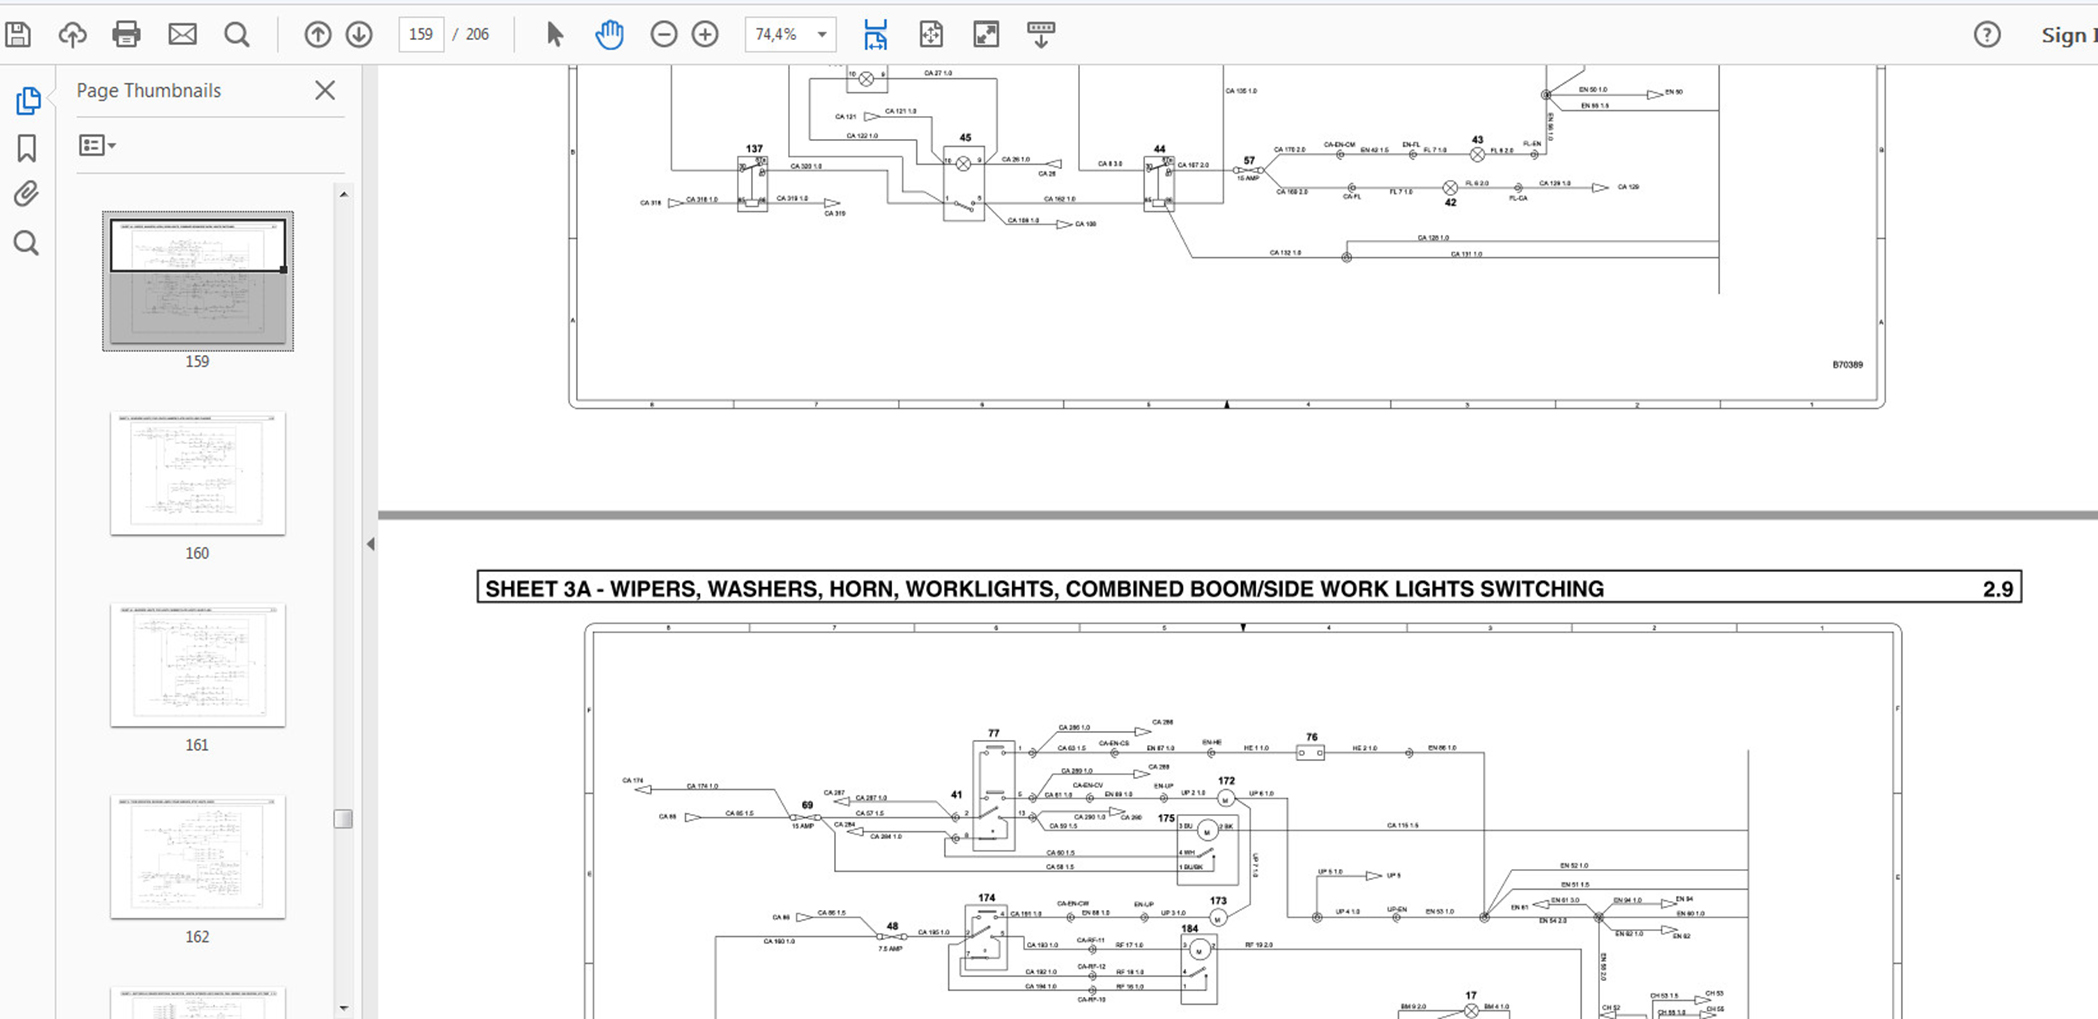This screenshot has height=1019, width=2098.
Task: Zoom out with the minus button
Action: (x=663, y=35)
